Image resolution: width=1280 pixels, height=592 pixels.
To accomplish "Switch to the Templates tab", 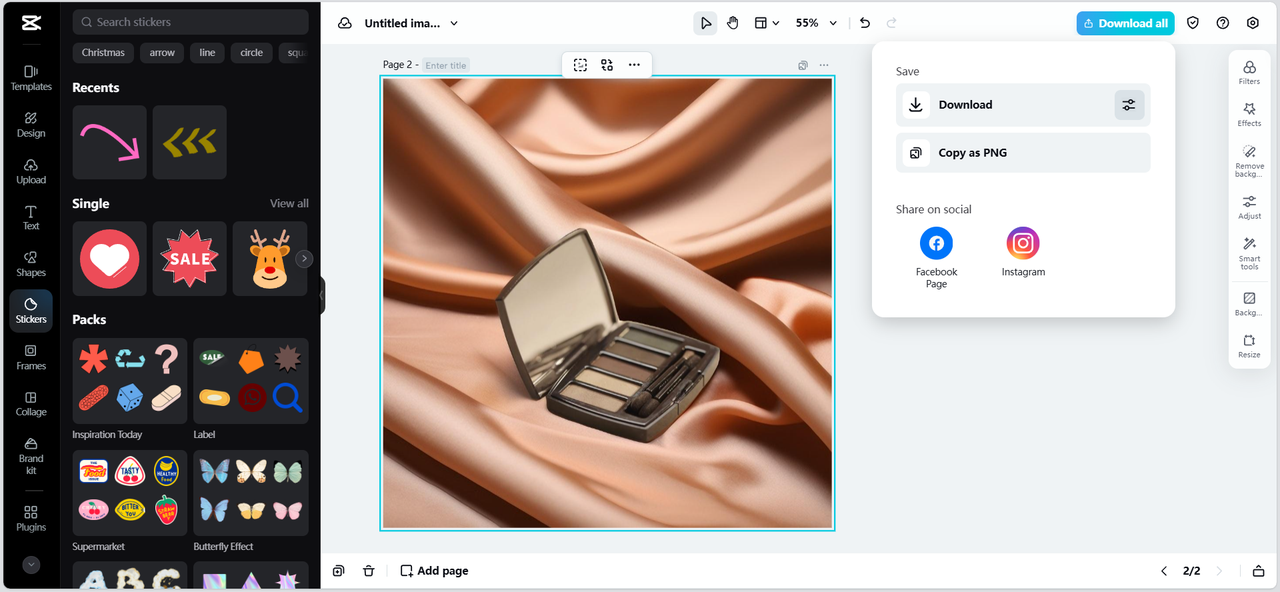I will click(31, 77).
